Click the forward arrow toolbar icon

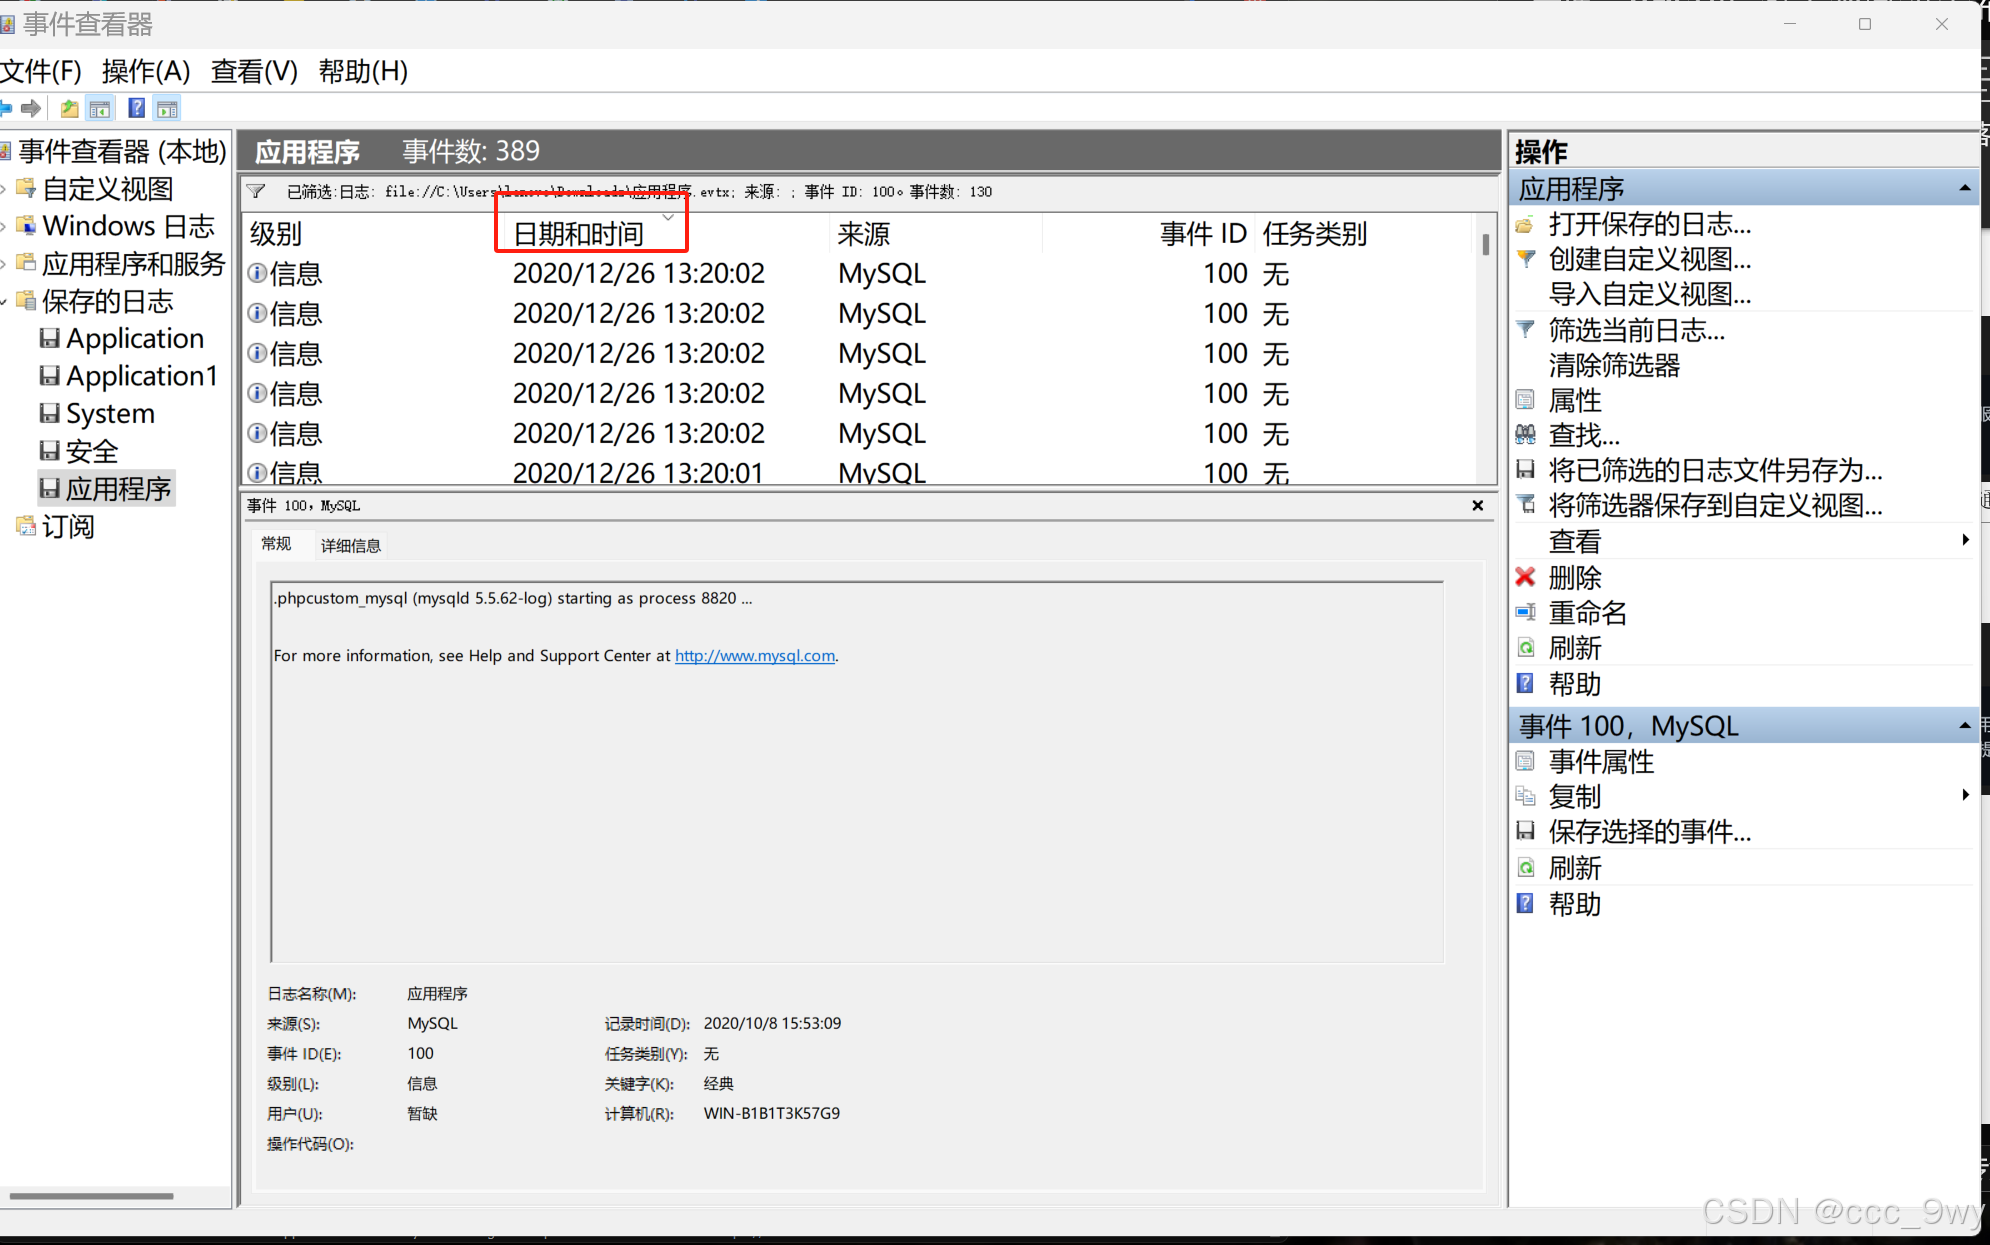coord(31,108)
